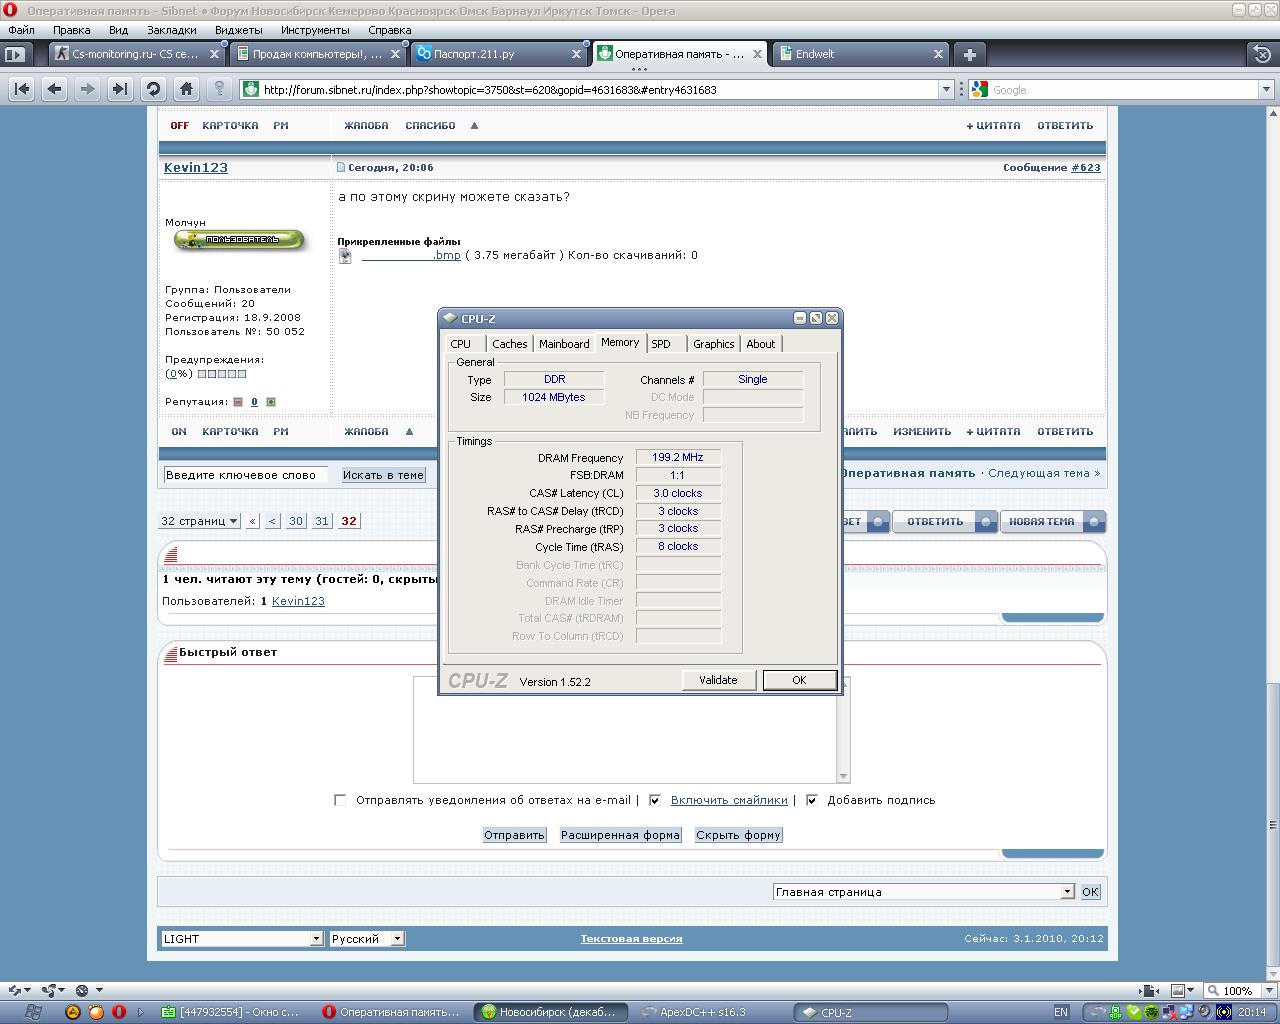1280x1024 pixels.
Task: Open the Закладки menu
Action: click(x=171, y=30)
